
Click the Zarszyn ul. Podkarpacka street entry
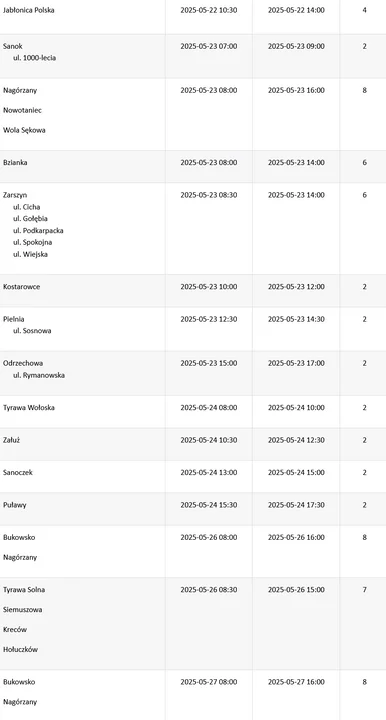point(38,231)
